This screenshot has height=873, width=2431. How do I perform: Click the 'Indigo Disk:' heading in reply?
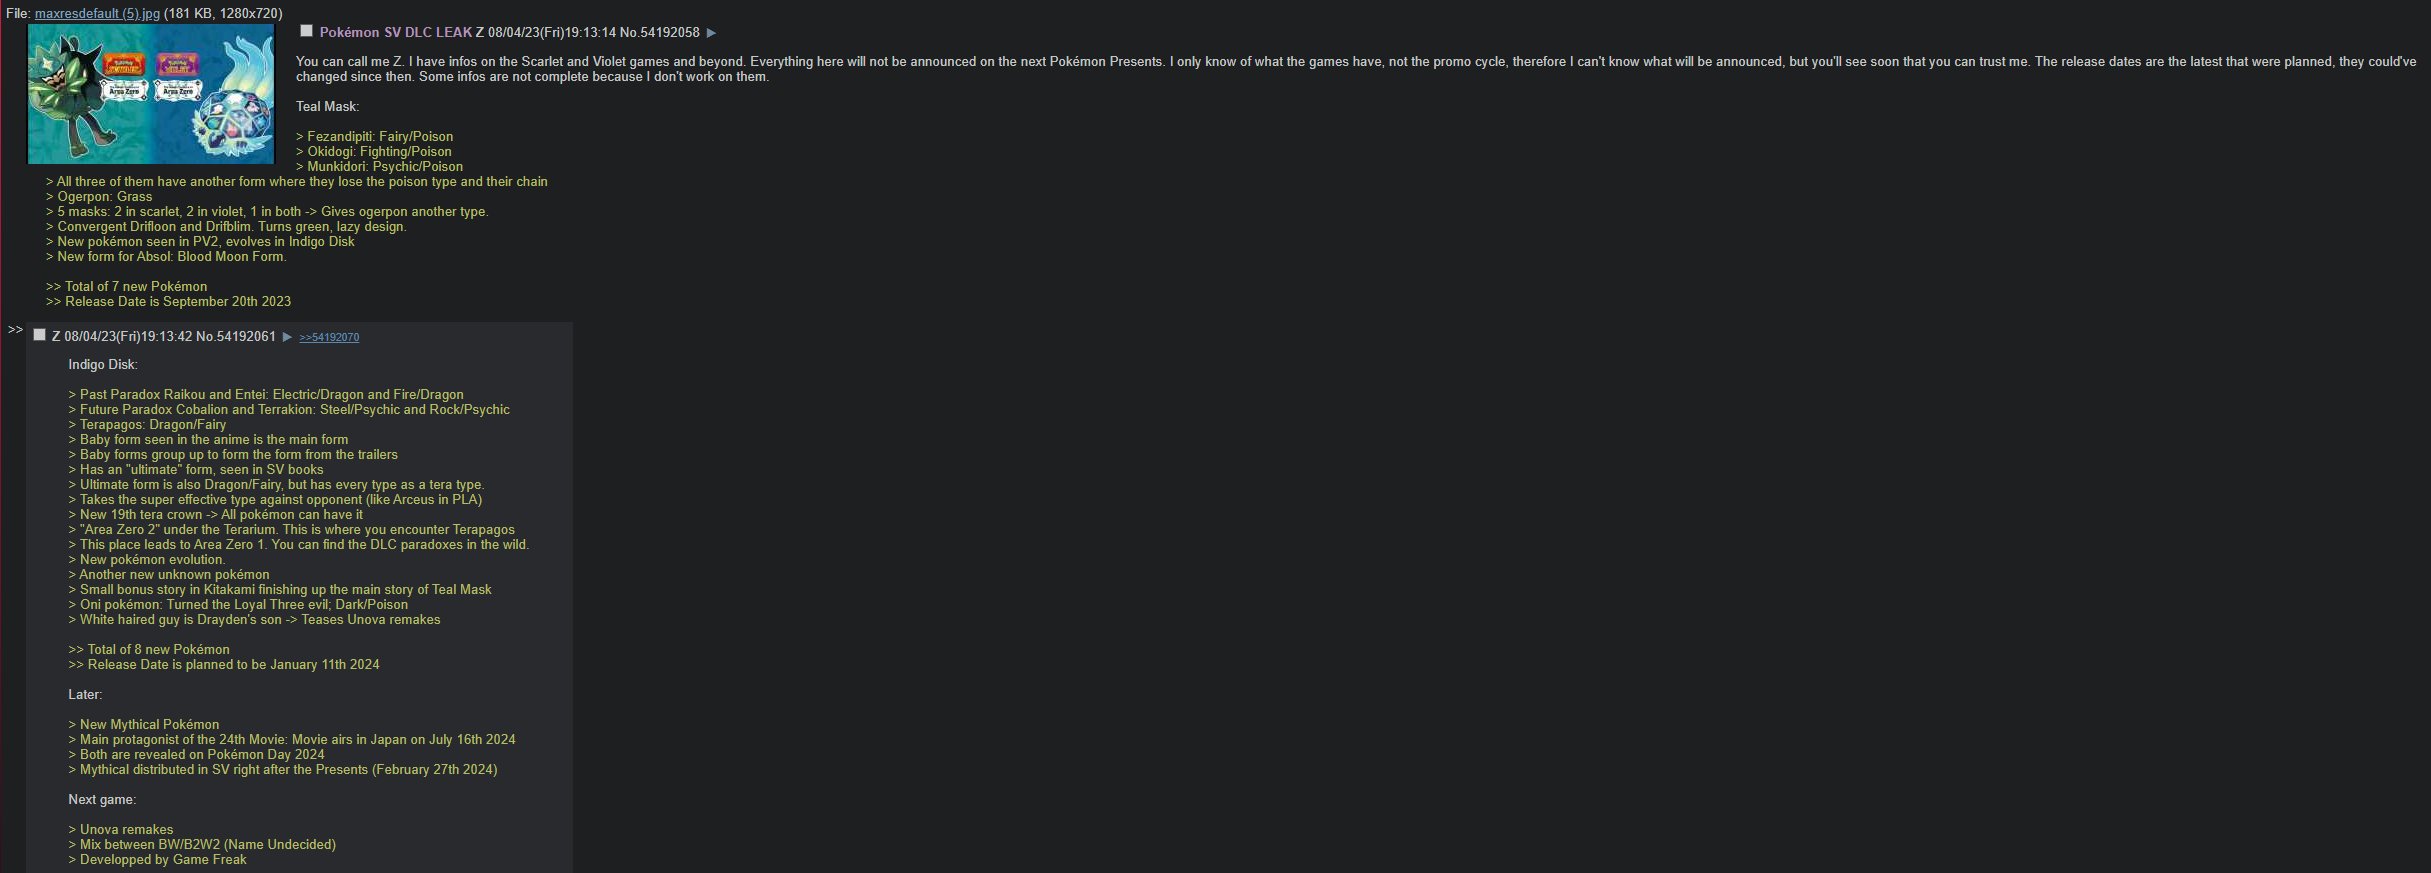click(x=103, y=364)
